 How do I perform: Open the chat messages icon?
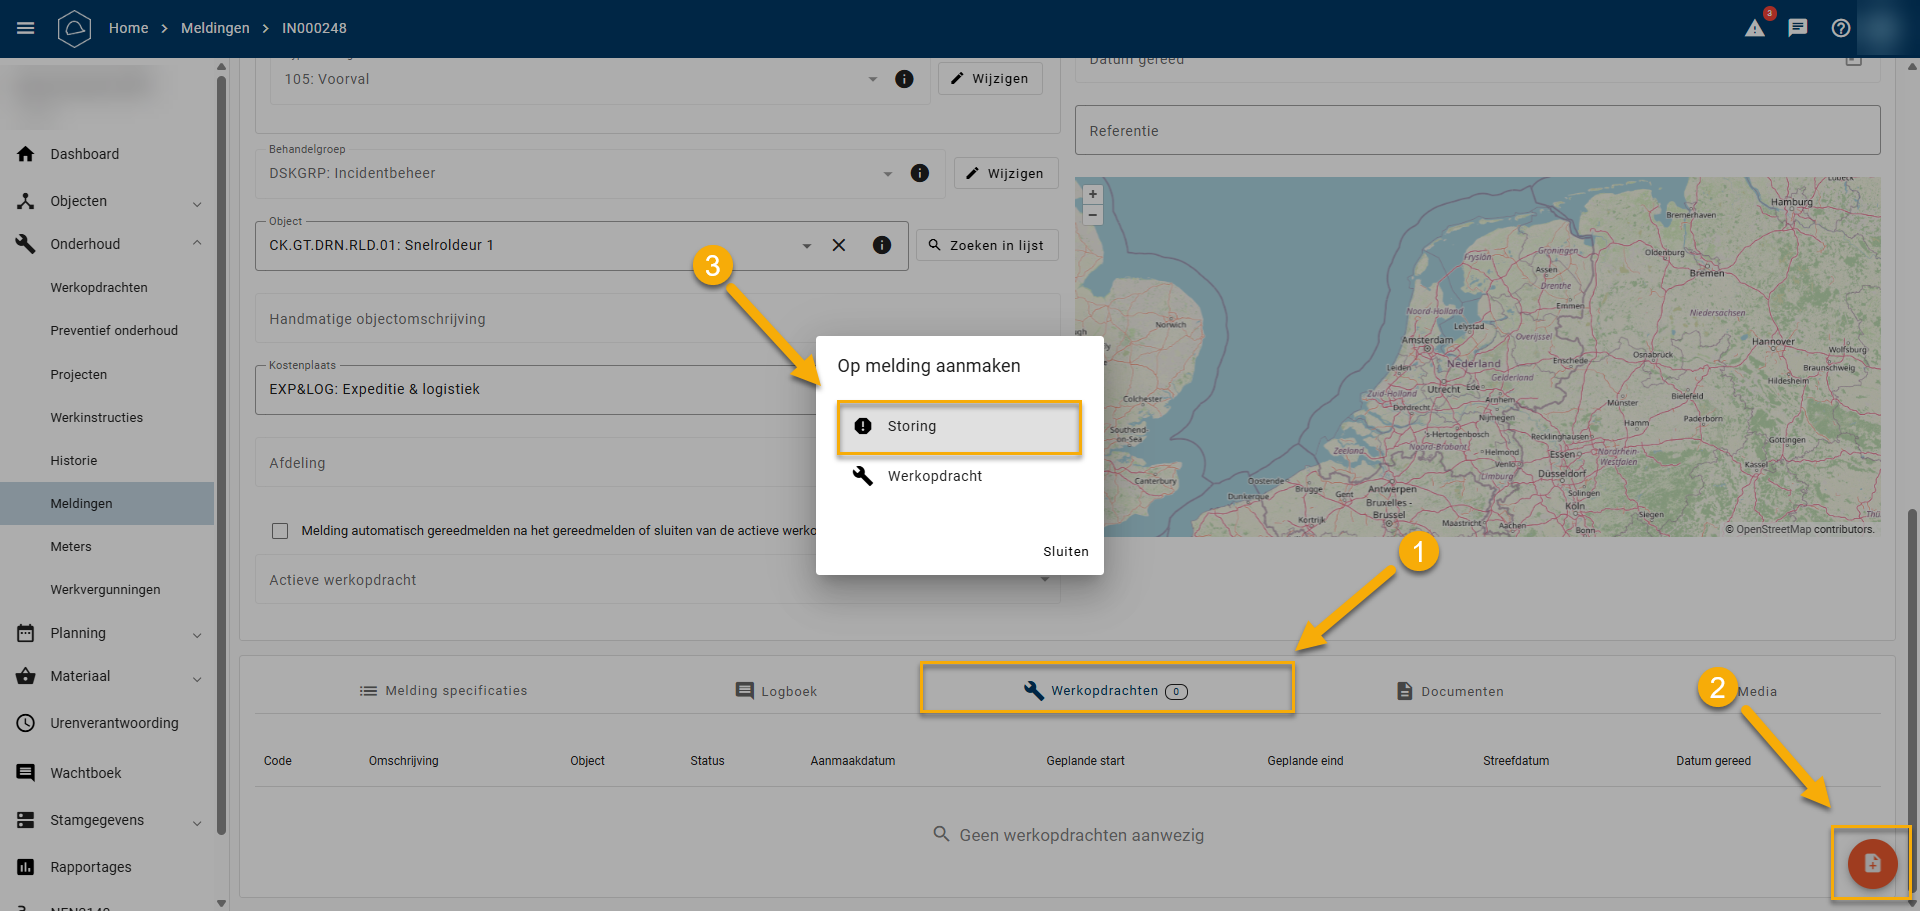1798,28
